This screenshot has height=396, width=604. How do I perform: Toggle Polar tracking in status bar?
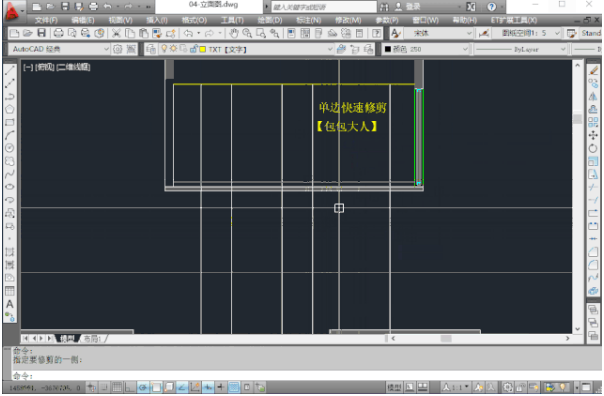(x=143, y=387)
